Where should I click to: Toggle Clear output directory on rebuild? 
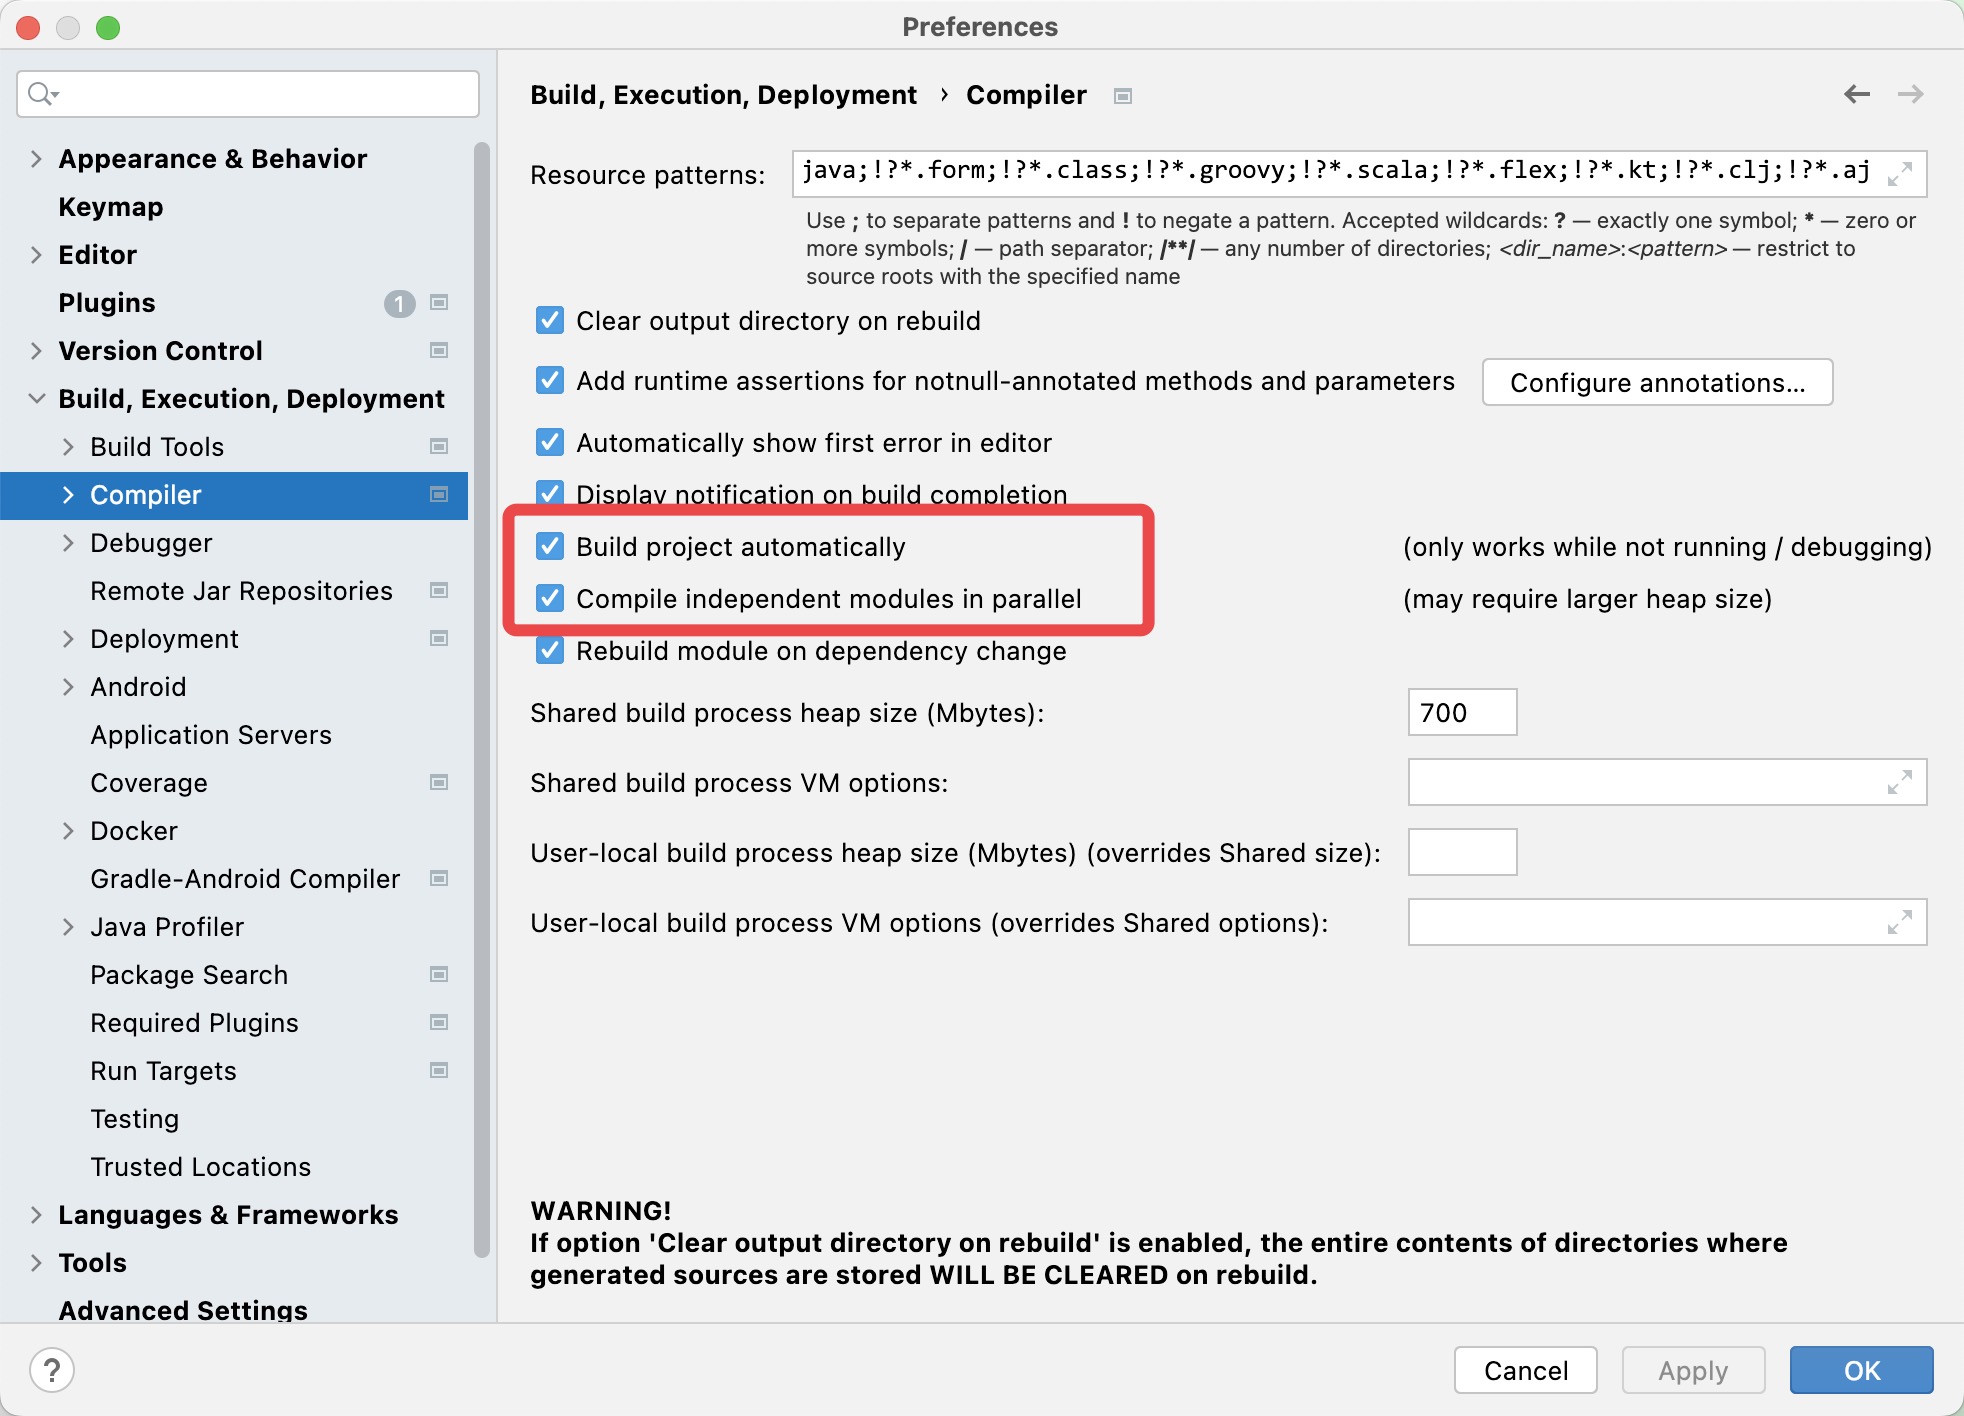(550, 320)
